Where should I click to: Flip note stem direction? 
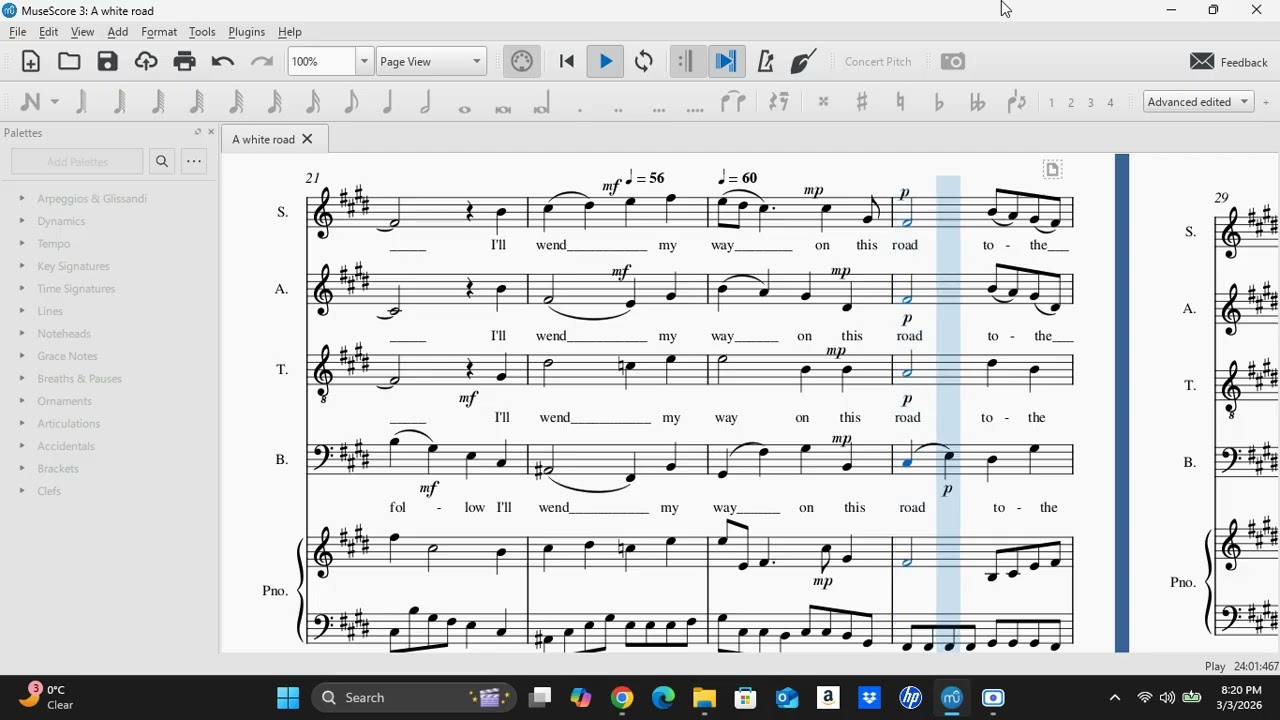pos(1017,102)
